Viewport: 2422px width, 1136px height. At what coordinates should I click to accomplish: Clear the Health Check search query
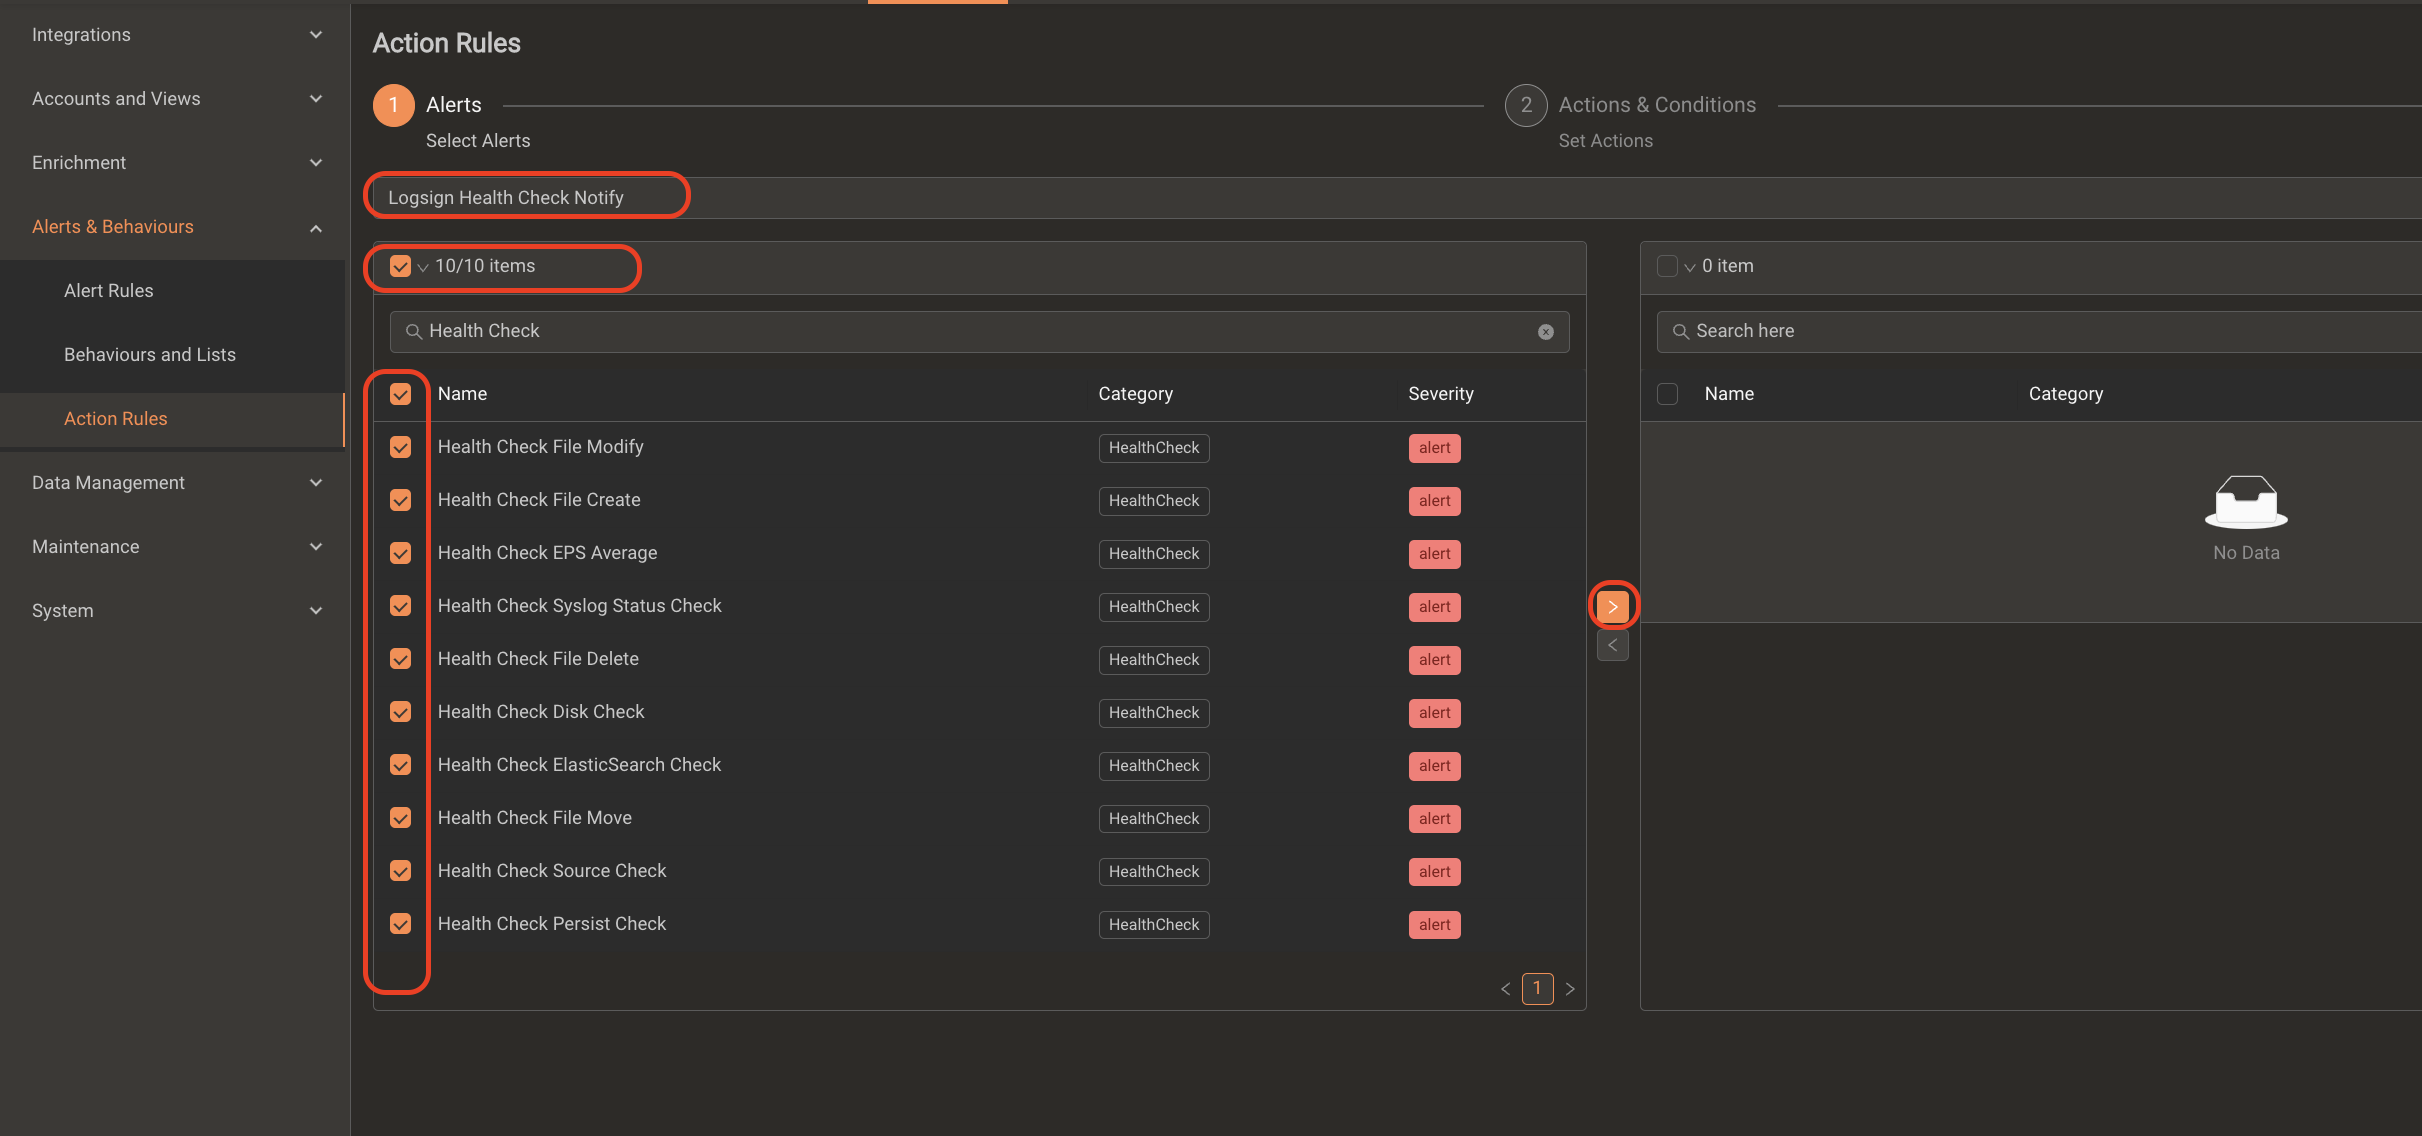tap(1546, 331)
